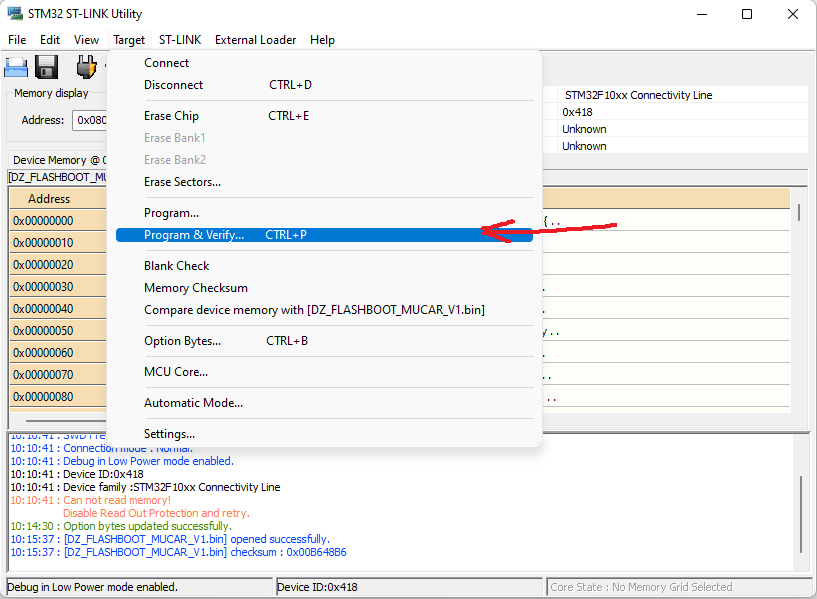Choose Memory Checksum menu entry
This screenshot has width=817, height=599.
pyautogui.click(x=324, y=288)
